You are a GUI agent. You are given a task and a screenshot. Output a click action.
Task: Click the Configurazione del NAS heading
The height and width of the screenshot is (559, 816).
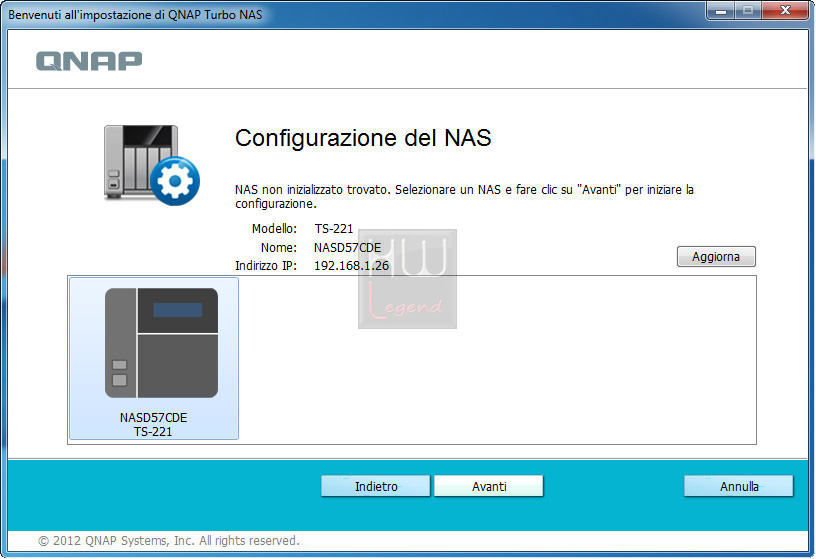pos(363,138)
